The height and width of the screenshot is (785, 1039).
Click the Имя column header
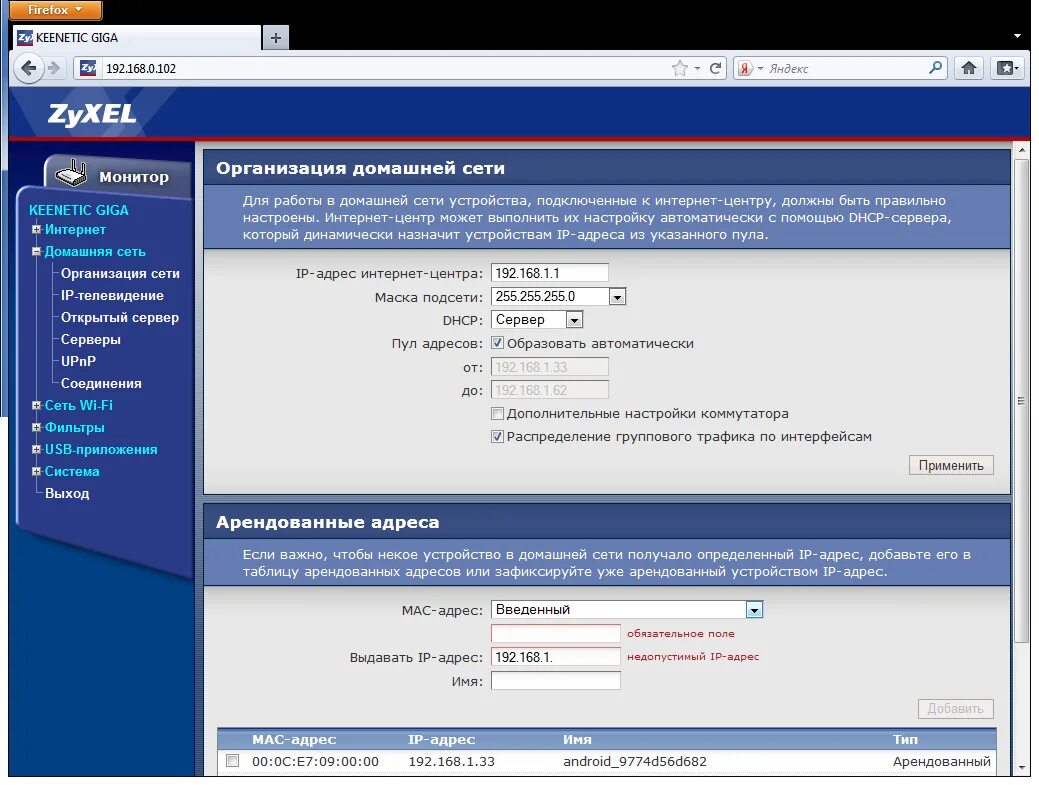[x=577, y=739]
